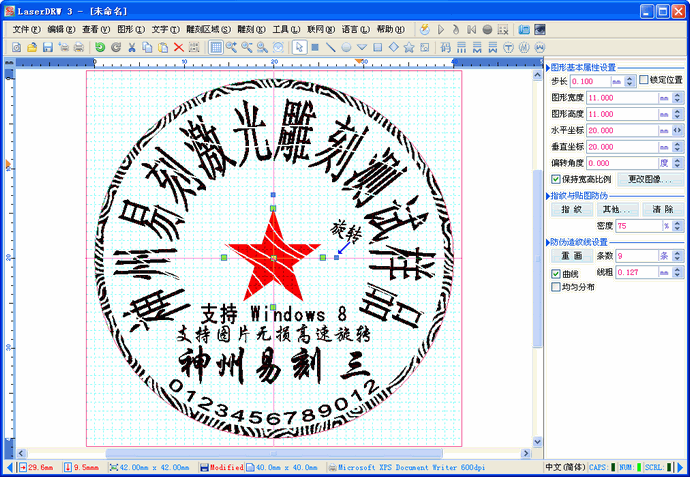Click the horizontal scrollbar thumb below canvas
Image resolution: width=690 pixels, height=477 pixels.
[274, 453]
